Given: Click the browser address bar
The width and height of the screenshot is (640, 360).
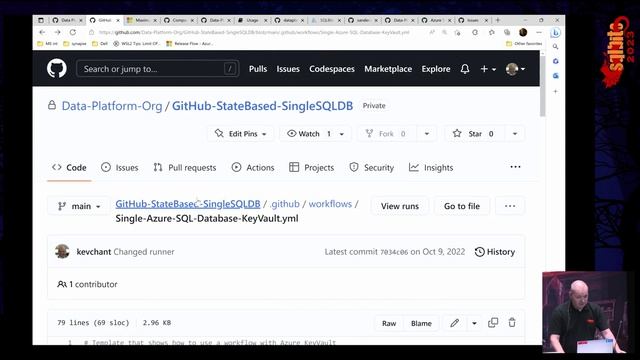Looking at the screenshot, I should (253, 32).
